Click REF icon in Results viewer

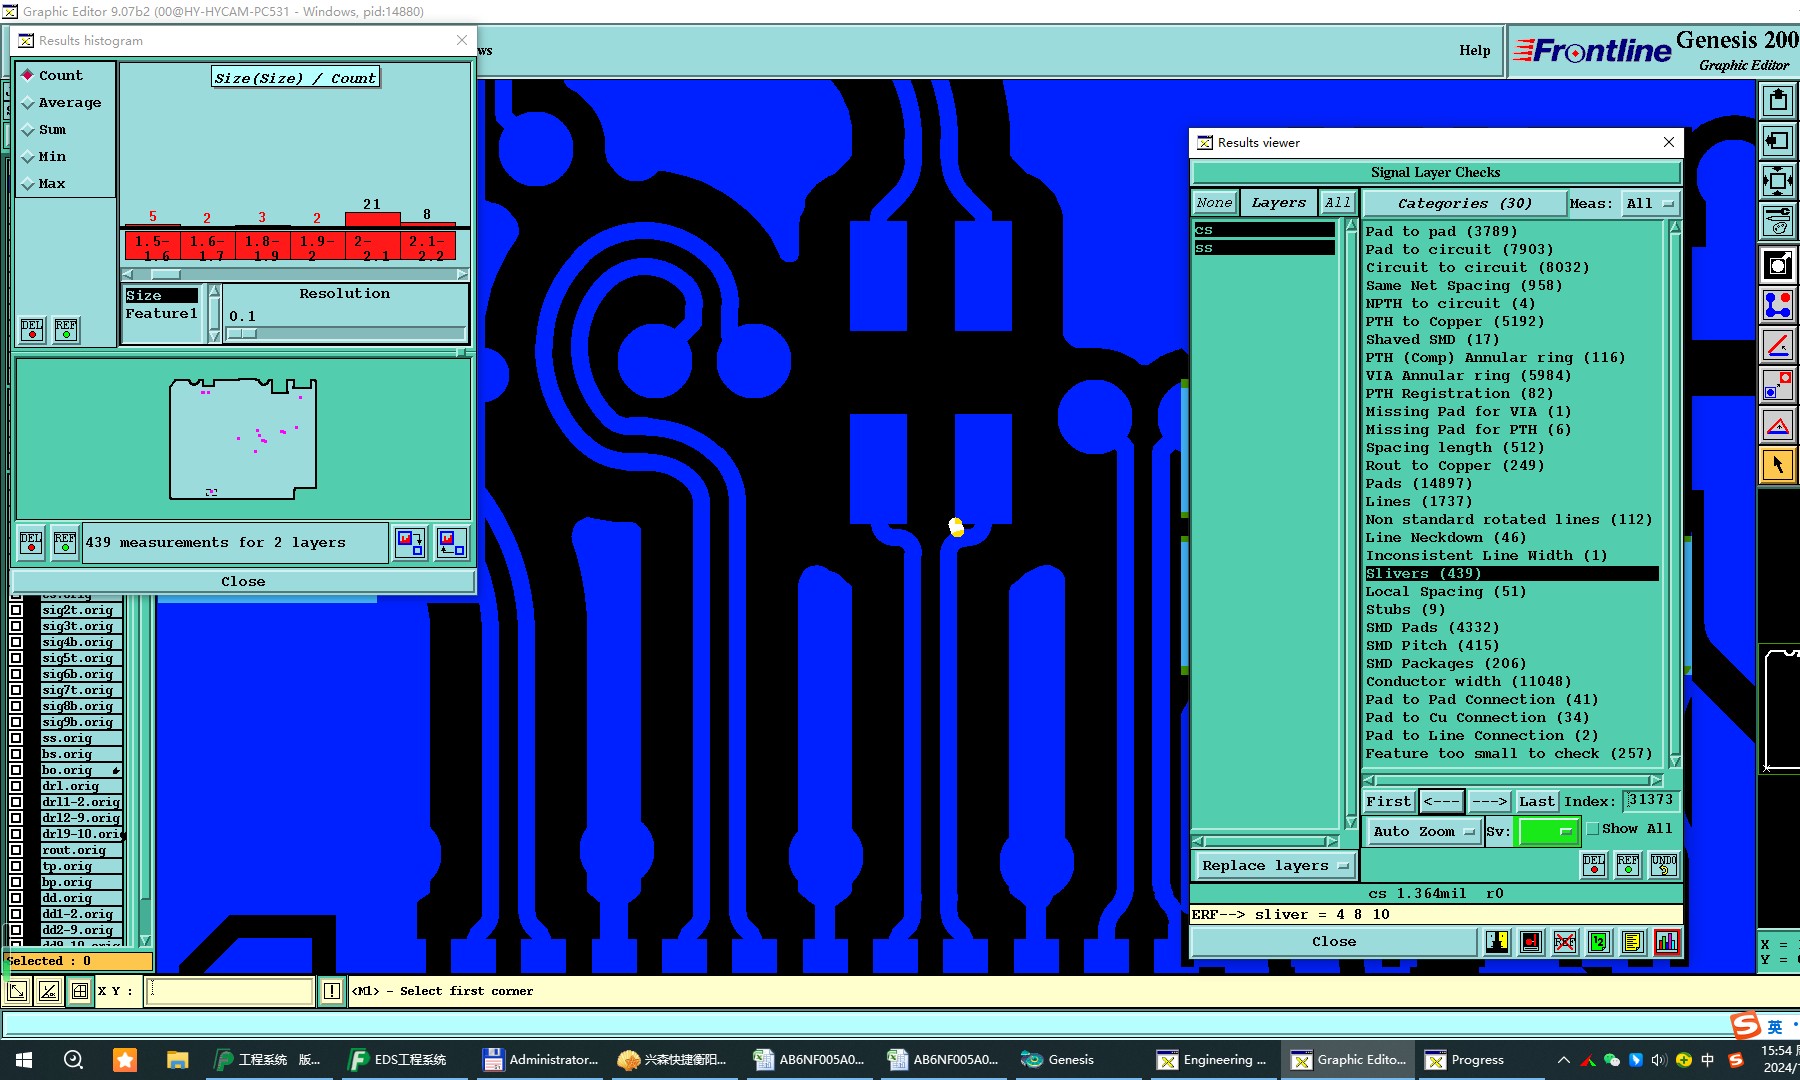(x=1628, y=865)
